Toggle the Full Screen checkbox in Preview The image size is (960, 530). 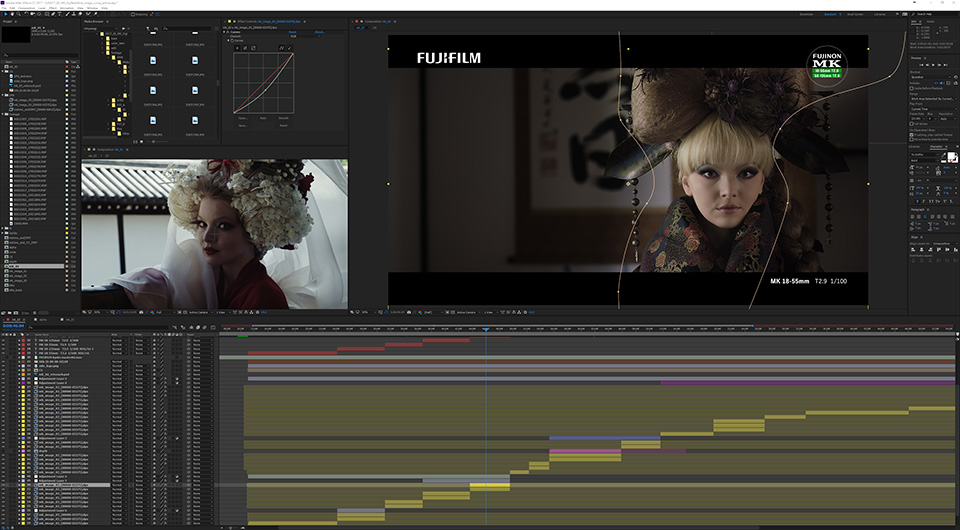pyautogui.click(x=913, y=124)
